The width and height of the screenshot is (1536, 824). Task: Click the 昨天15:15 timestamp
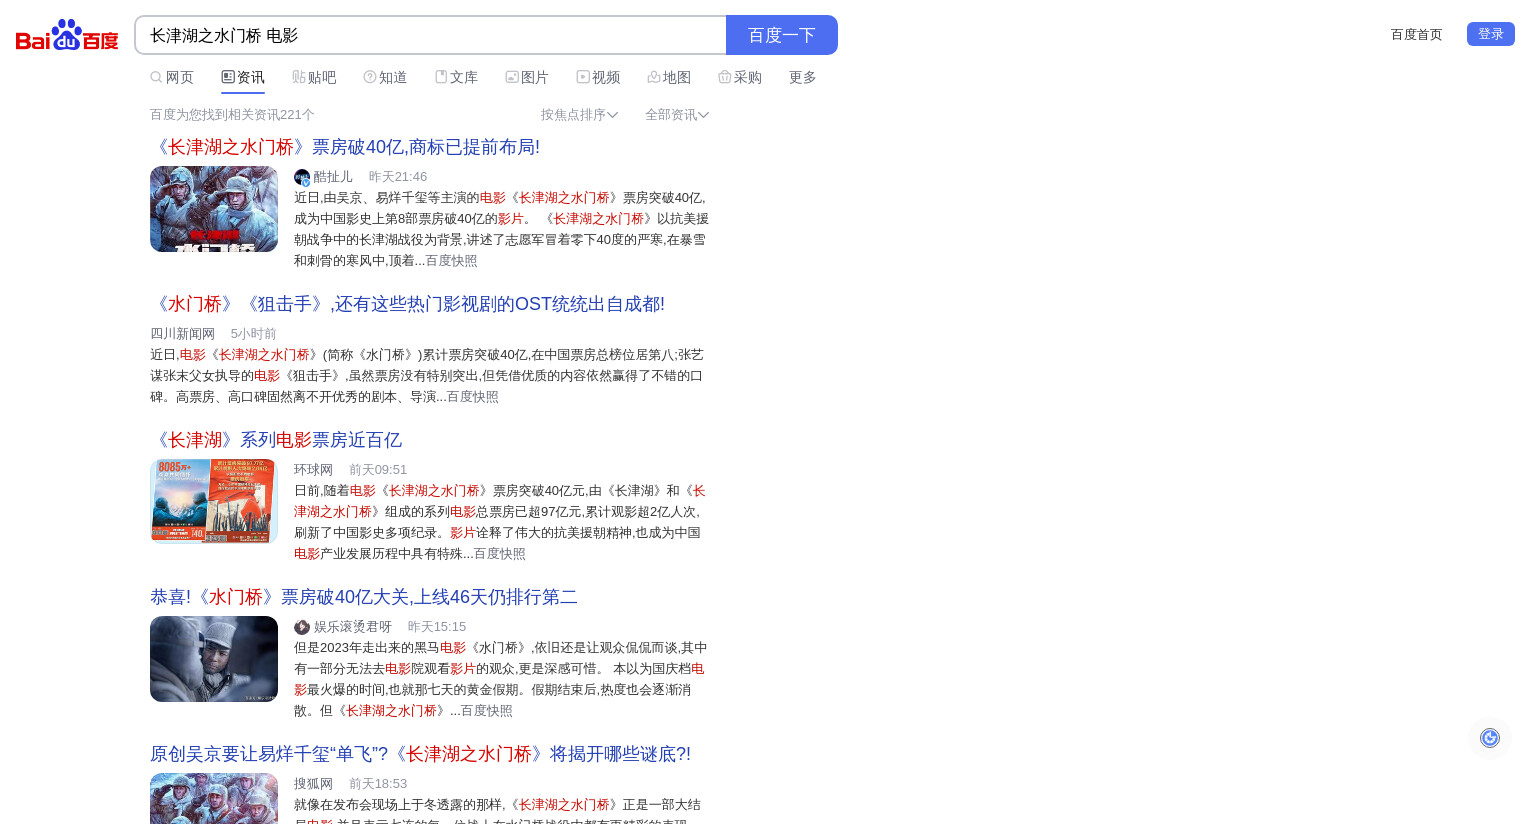coord(437,627)
